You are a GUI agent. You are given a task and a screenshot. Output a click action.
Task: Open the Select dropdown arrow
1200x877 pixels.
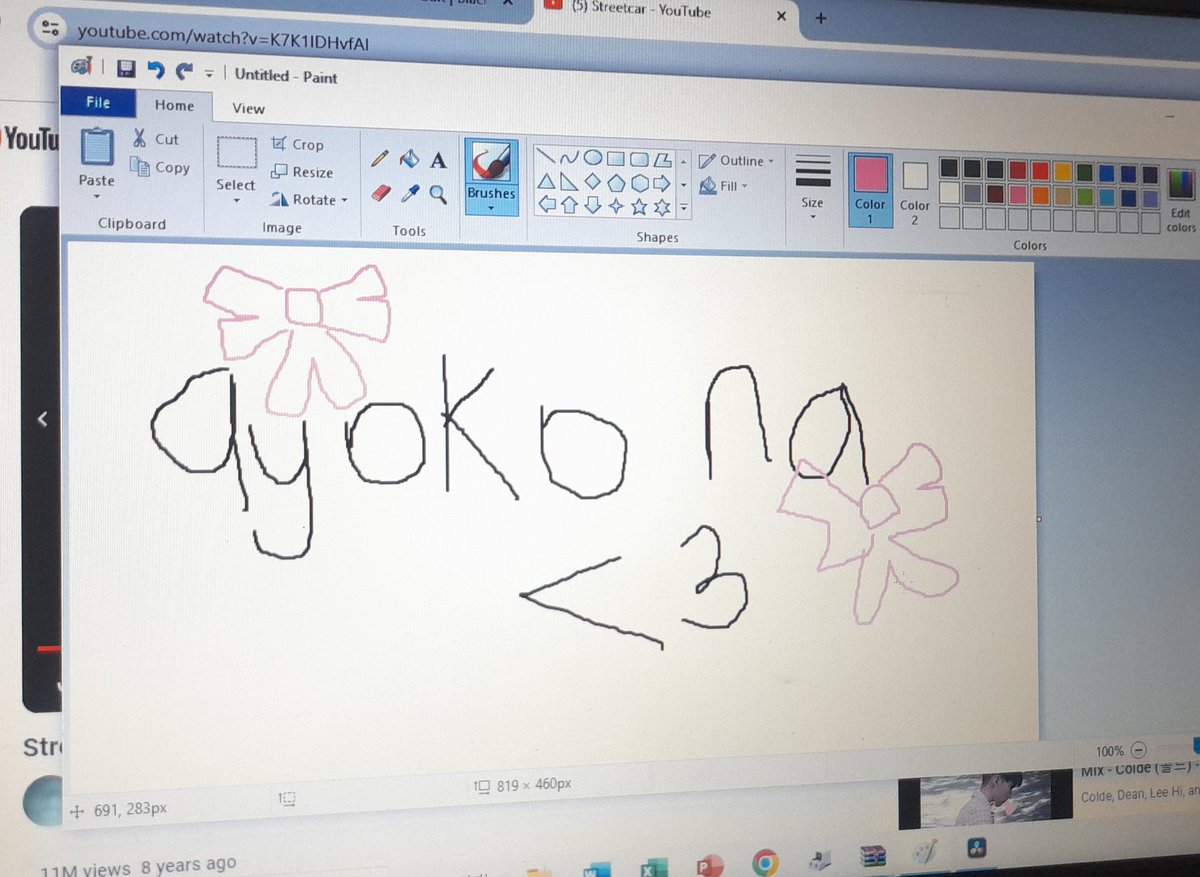pyautogui.click(x=237, y=200)
